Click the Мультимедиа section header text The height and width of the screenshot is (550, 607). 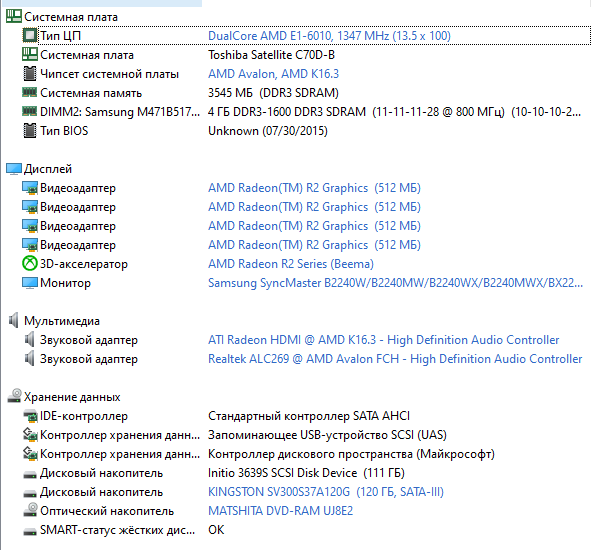coord(62,320)
